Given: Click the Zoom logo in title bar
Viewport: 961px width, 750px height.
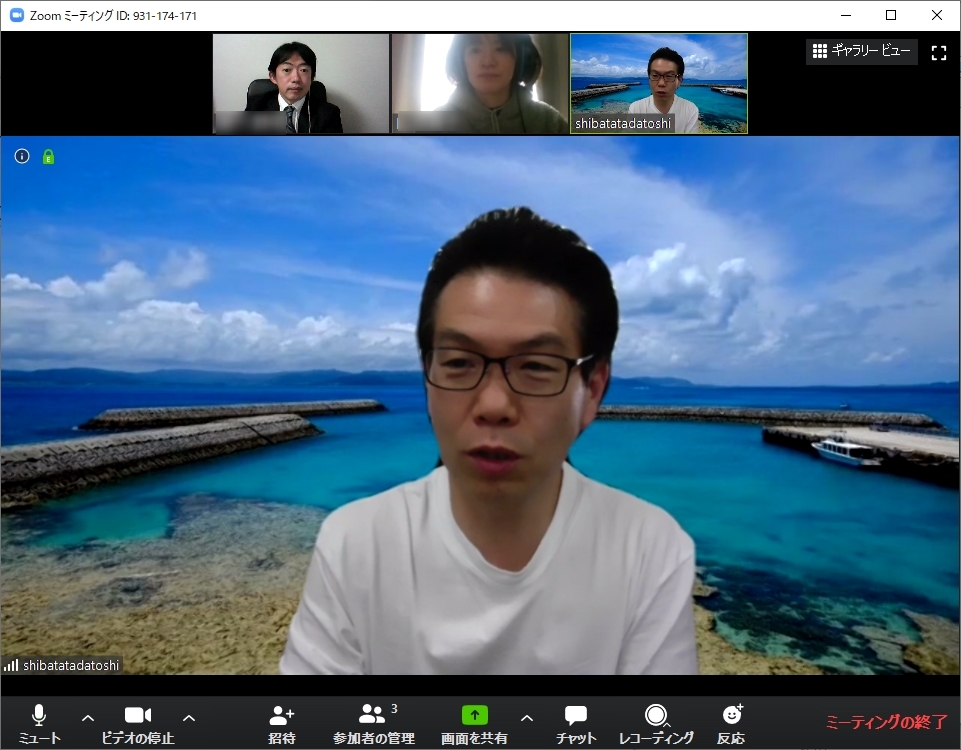Looking at the screenshot, I should (x=16, y=15).
